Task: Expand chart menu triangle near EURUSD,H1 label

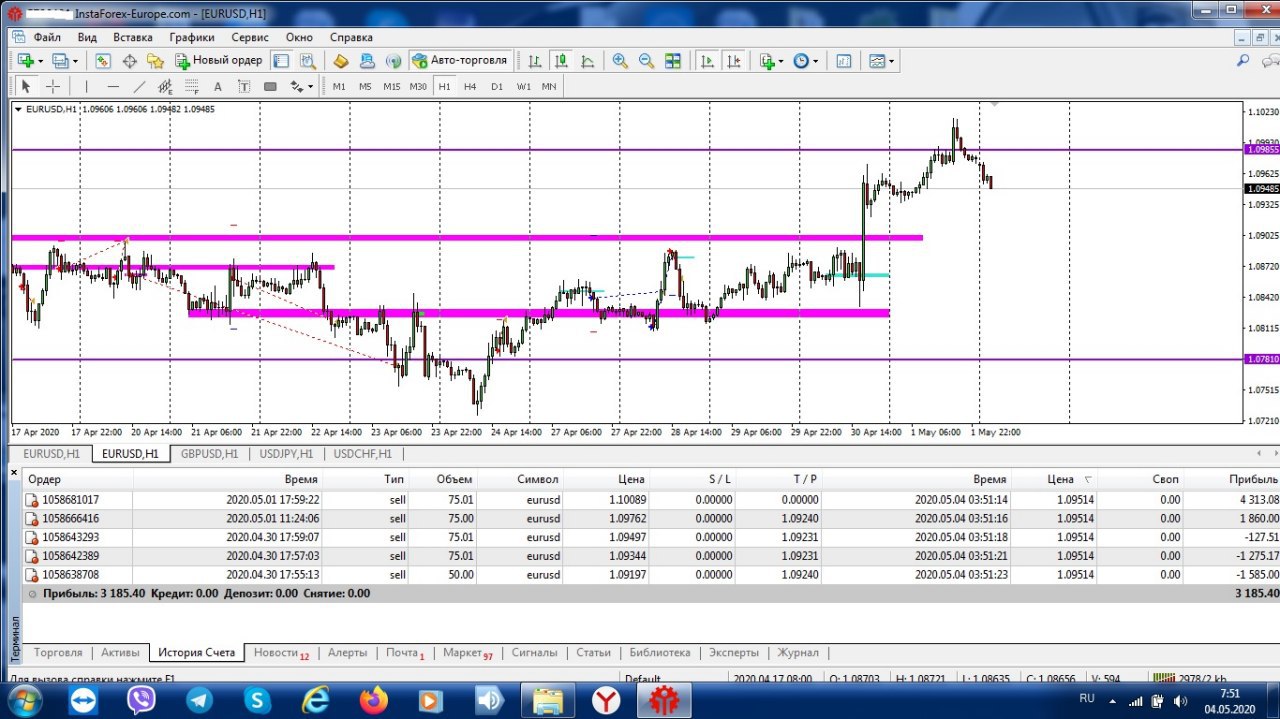Action: tap(18, 109)
